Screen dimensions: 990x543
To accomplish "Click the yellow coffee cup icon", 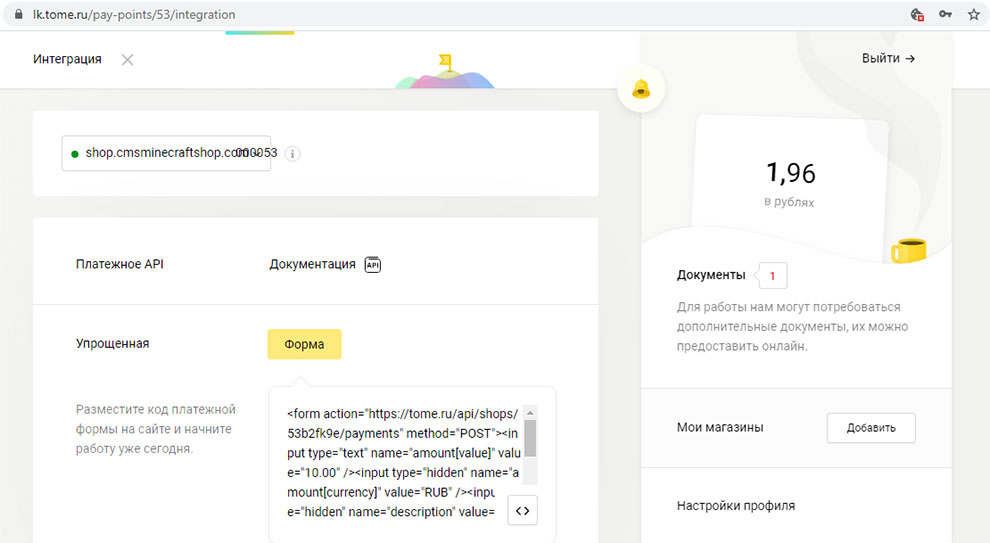I will click(908, 249).
